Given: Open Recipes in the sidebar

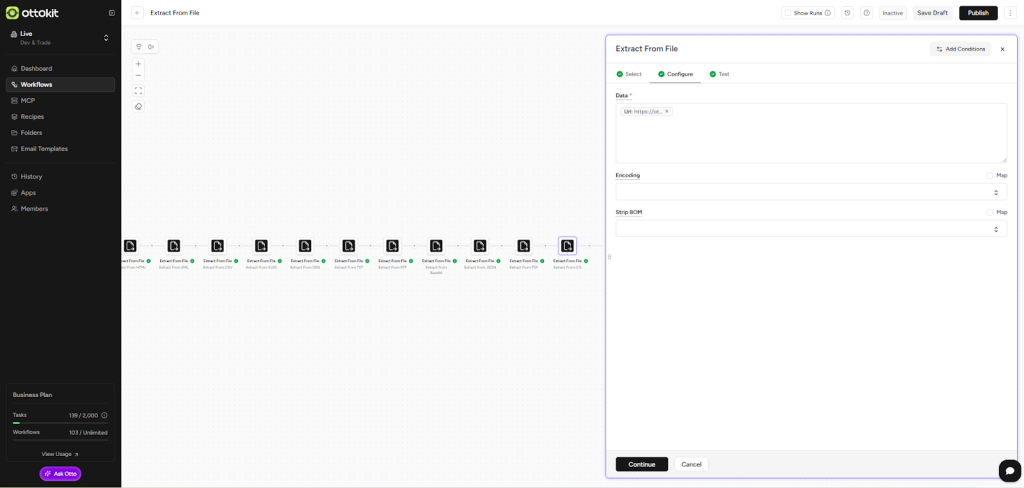Looking at the screenshot, I should 32,117.
